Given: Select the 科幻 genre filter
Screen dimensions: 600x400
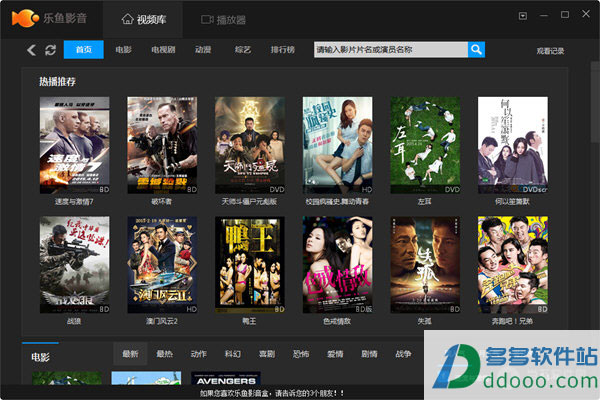Looking at the screenshot, I should [x=233, y=354].
